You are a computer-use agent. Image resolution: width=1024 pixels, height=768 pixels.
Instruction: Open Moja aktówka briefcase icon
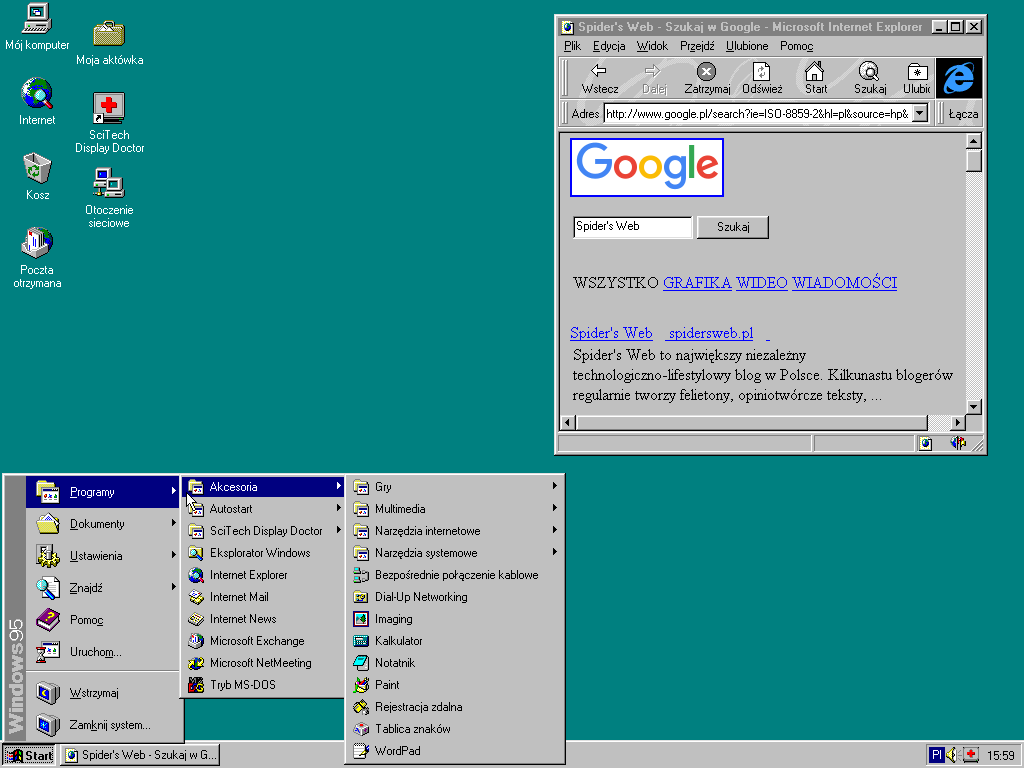pos(109,43)
